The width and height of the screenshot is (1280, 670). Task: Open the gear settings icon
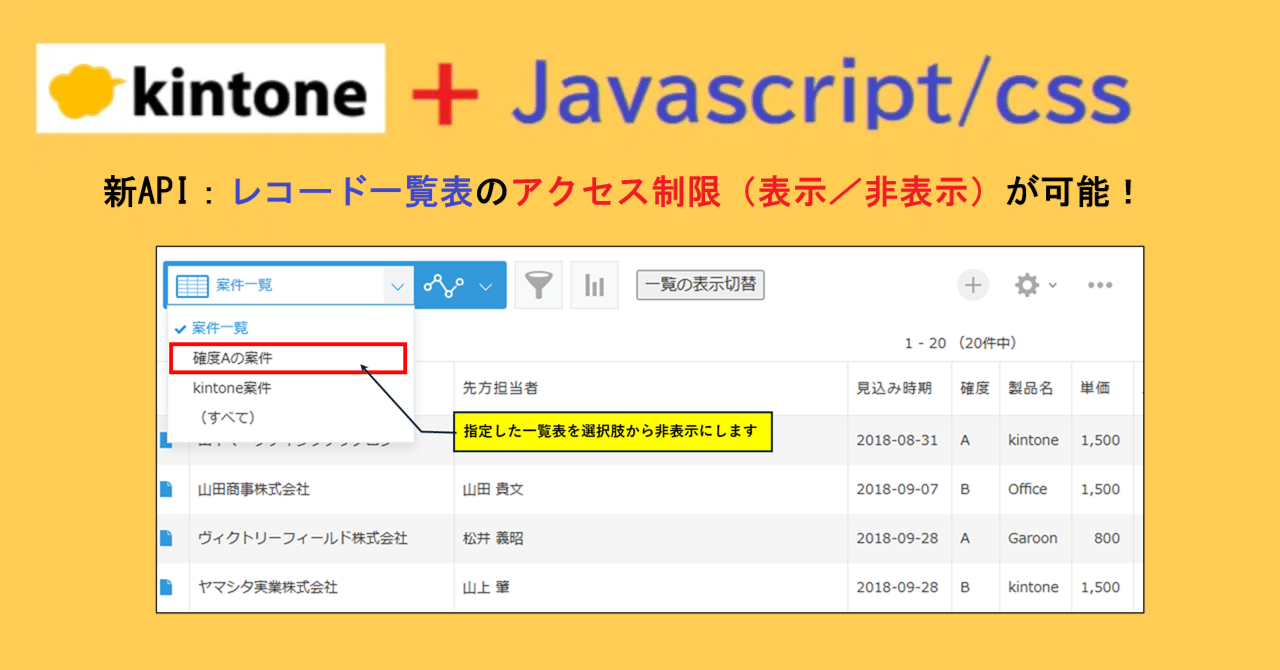pyautogui.click(x=1029, y=285)
